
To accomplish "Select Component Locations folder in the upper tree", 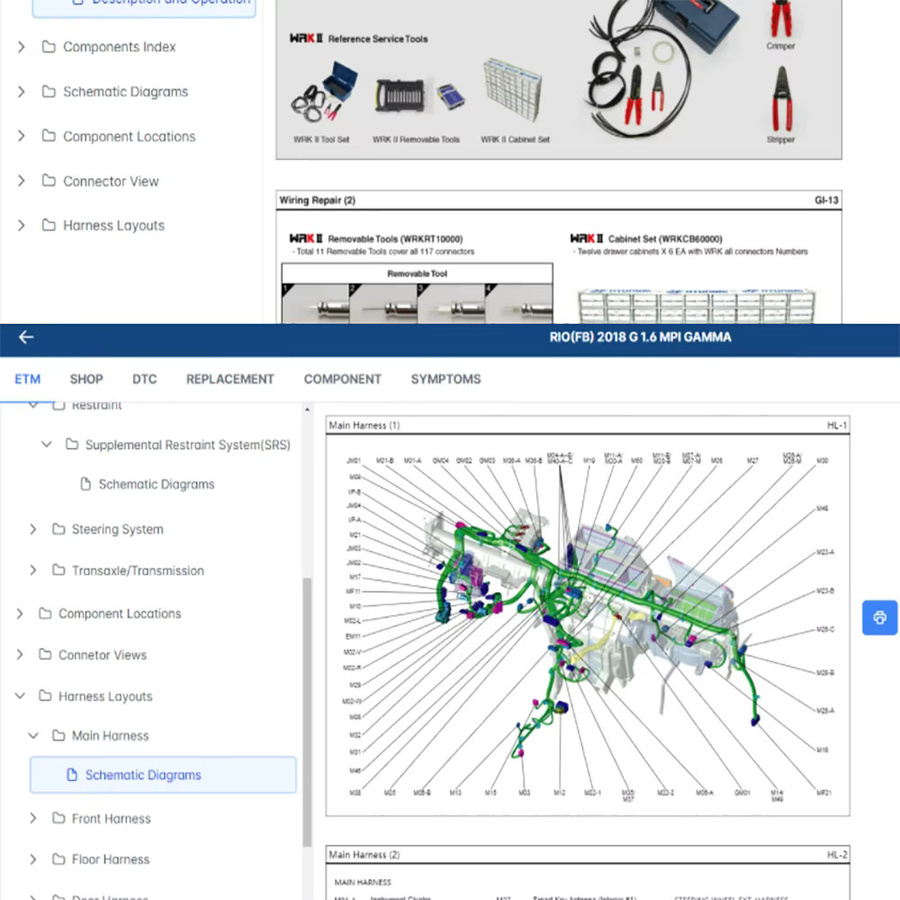I will (119, 137).
